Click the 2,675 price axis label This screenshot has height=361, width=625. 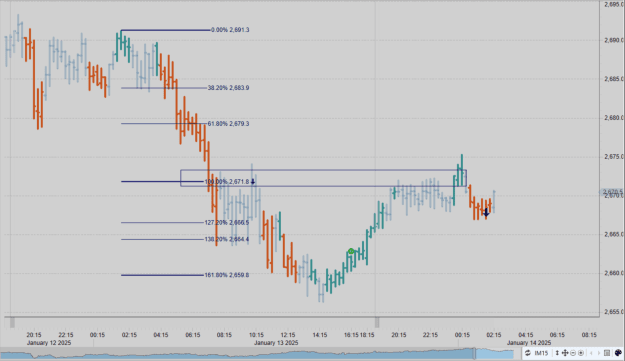pos(614,157)
